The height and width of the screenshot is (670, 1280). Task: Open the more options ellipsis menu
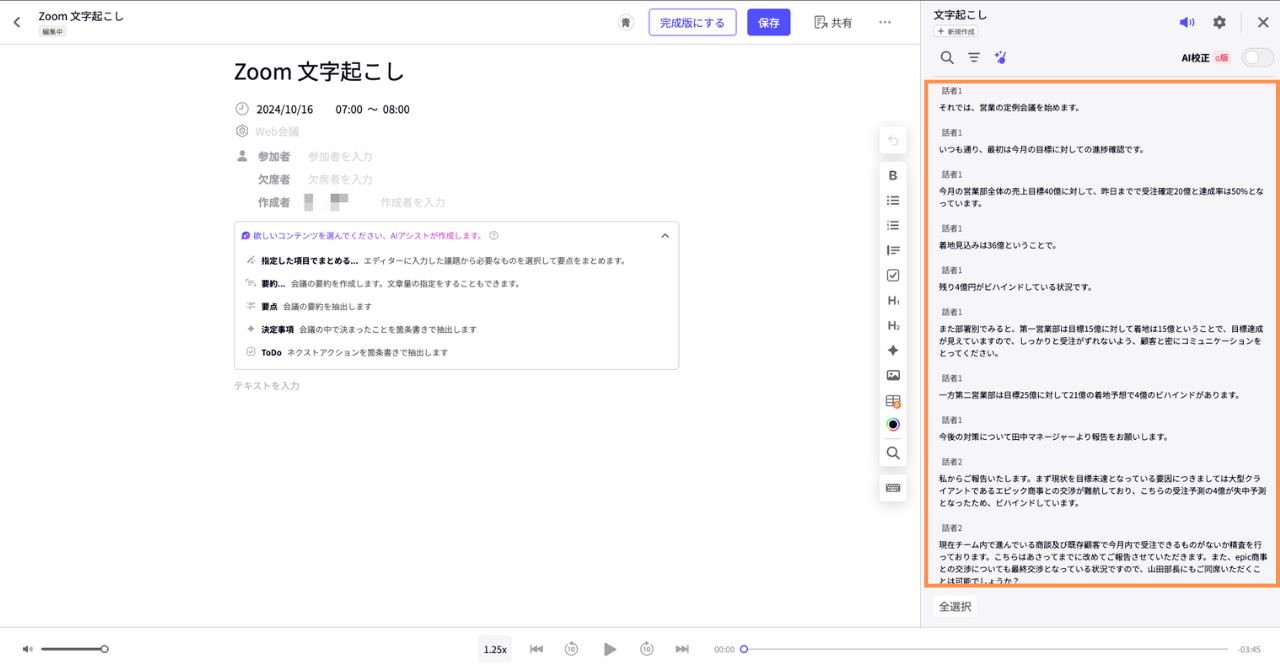click(x=885, y=22)
